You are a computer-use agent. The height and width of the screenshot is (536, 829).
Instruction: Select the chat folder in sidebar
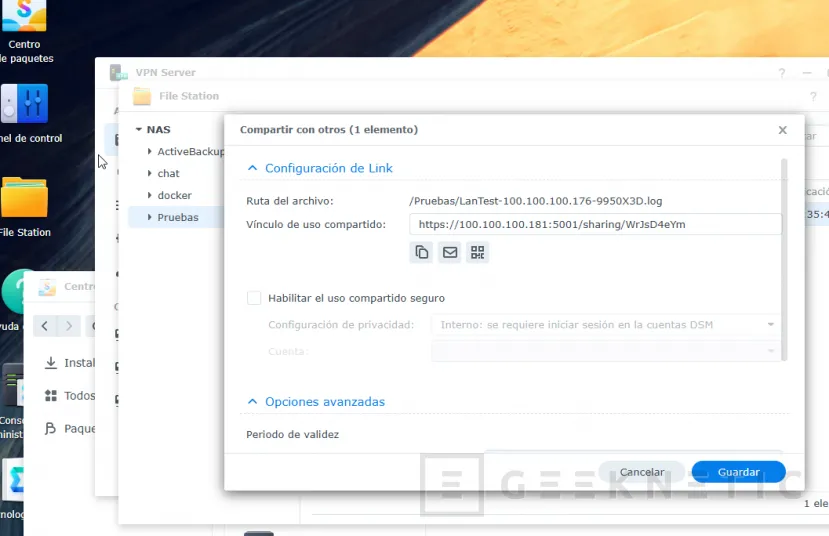(168, 174)
